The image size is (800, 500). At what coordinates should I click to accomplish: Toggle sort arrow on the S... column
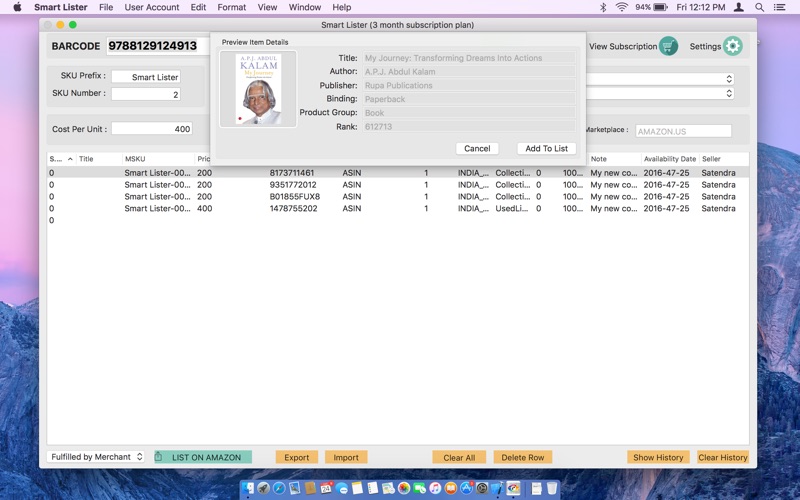coord(70,159)
